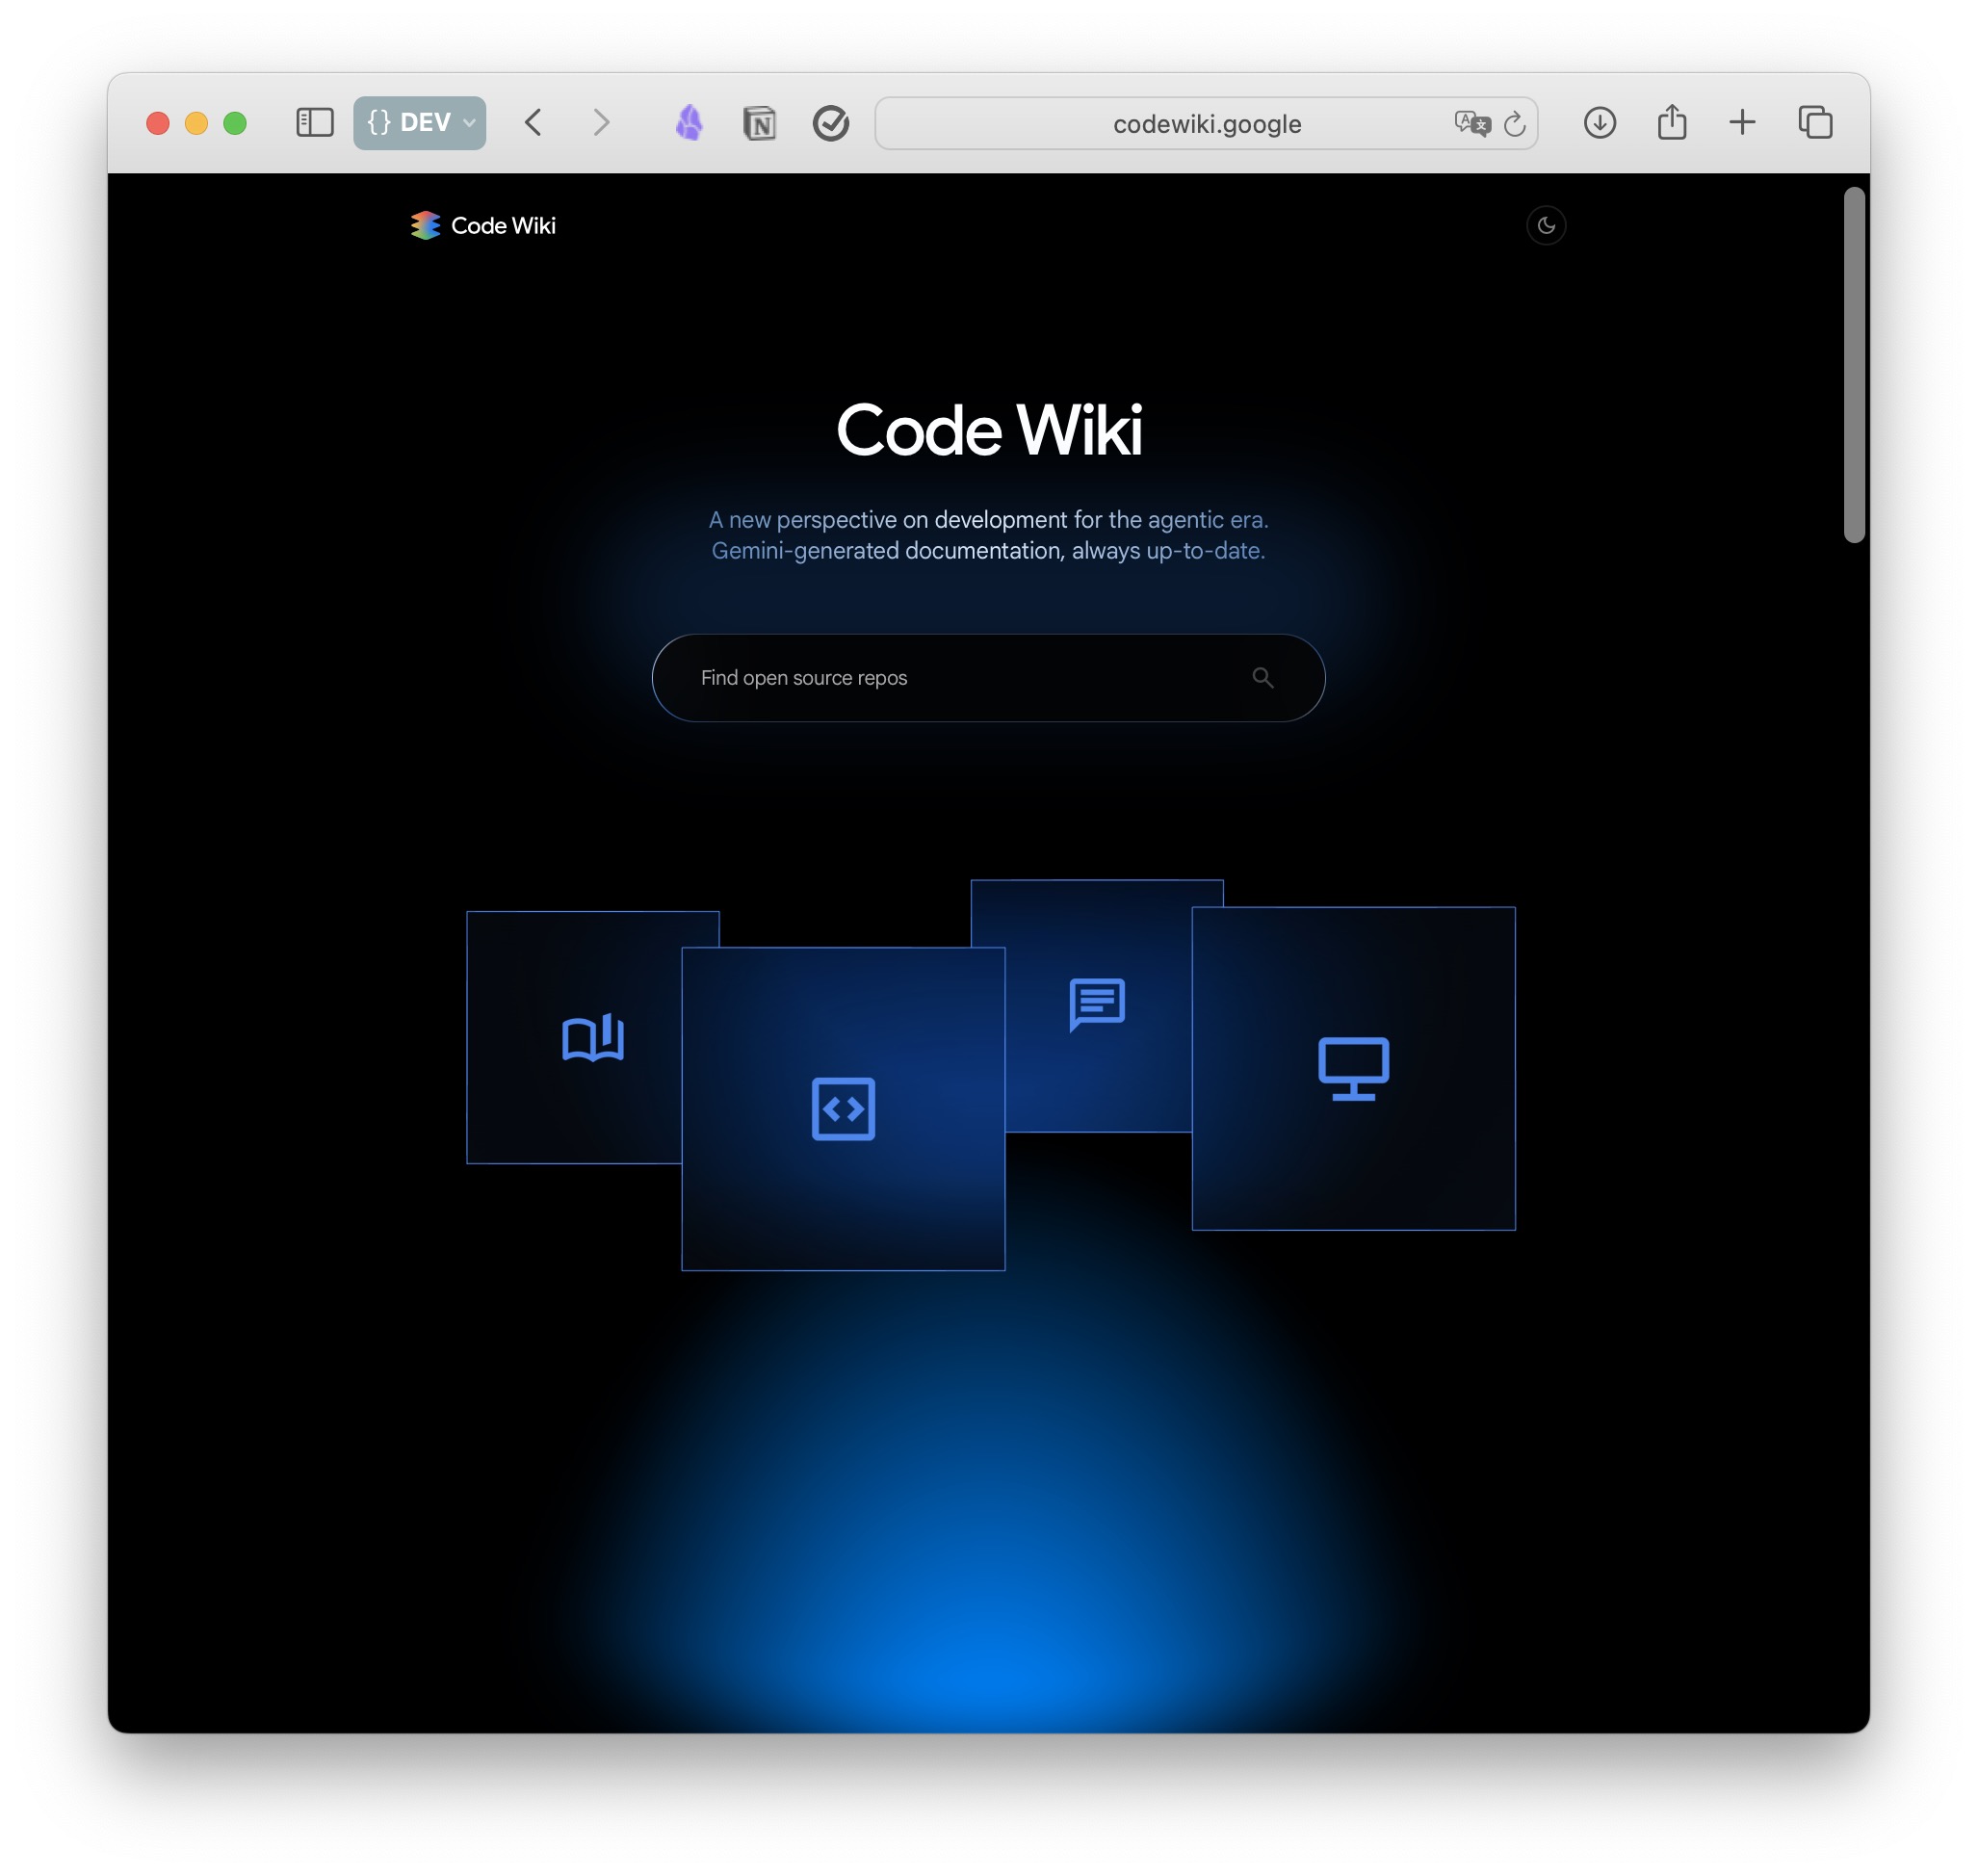Click the purple Obsidian extension icon
This screenshot has height=1876, width=1978.
[x=689, y=123]
